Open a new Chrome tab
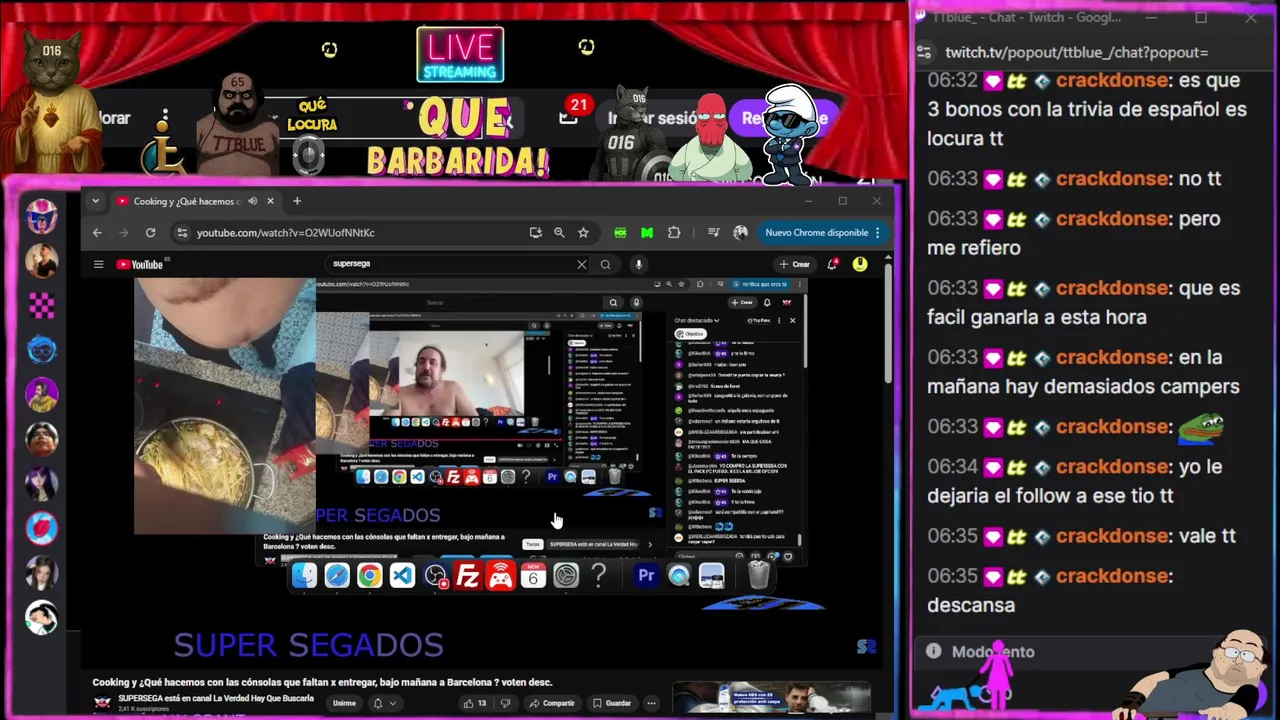Viewport: 1280px width, 720px height. click(297, 201)
